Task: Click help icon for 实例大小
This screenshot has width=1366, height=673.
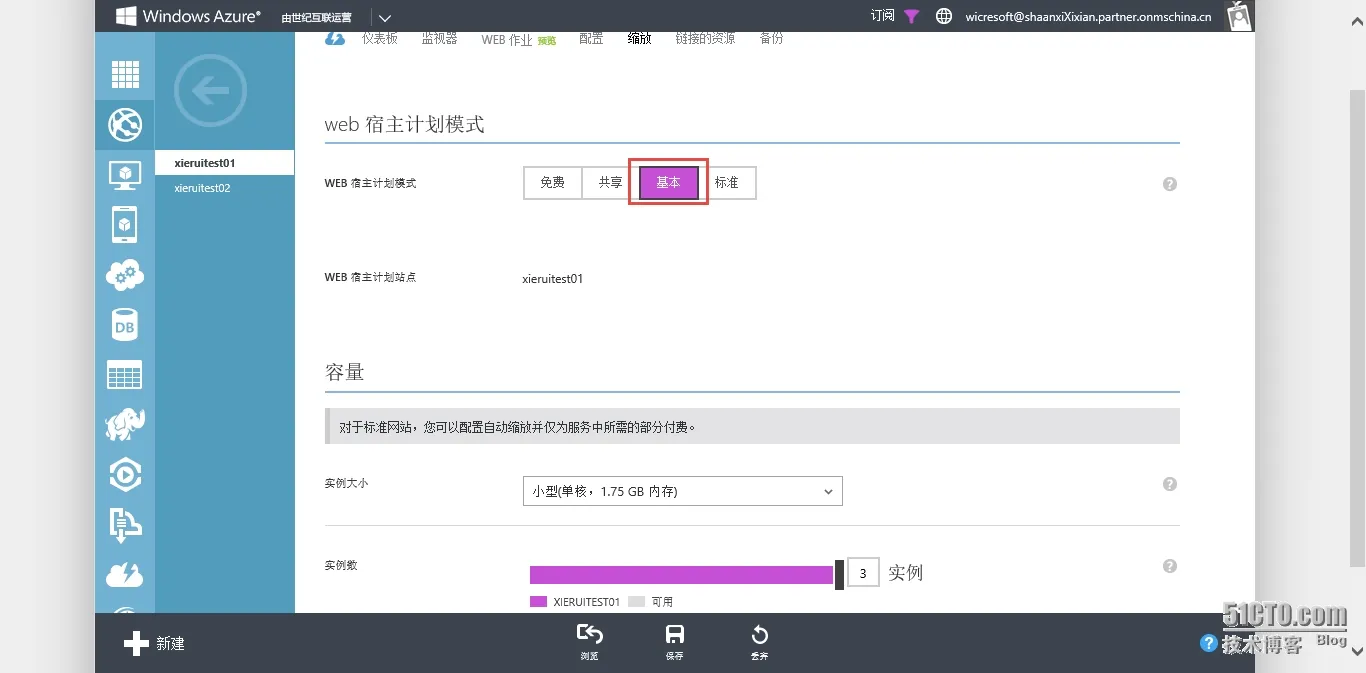Action: [1170, 484]
